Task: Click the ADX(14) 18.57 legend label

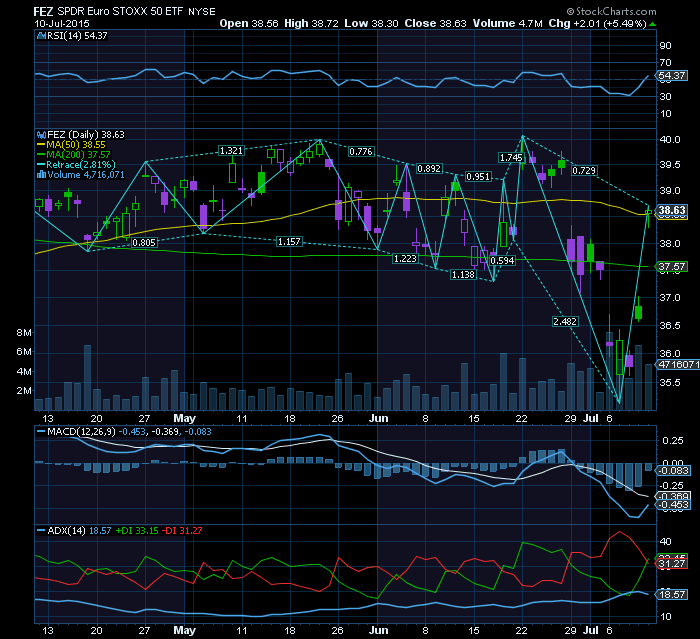Action: coord(79,531)
